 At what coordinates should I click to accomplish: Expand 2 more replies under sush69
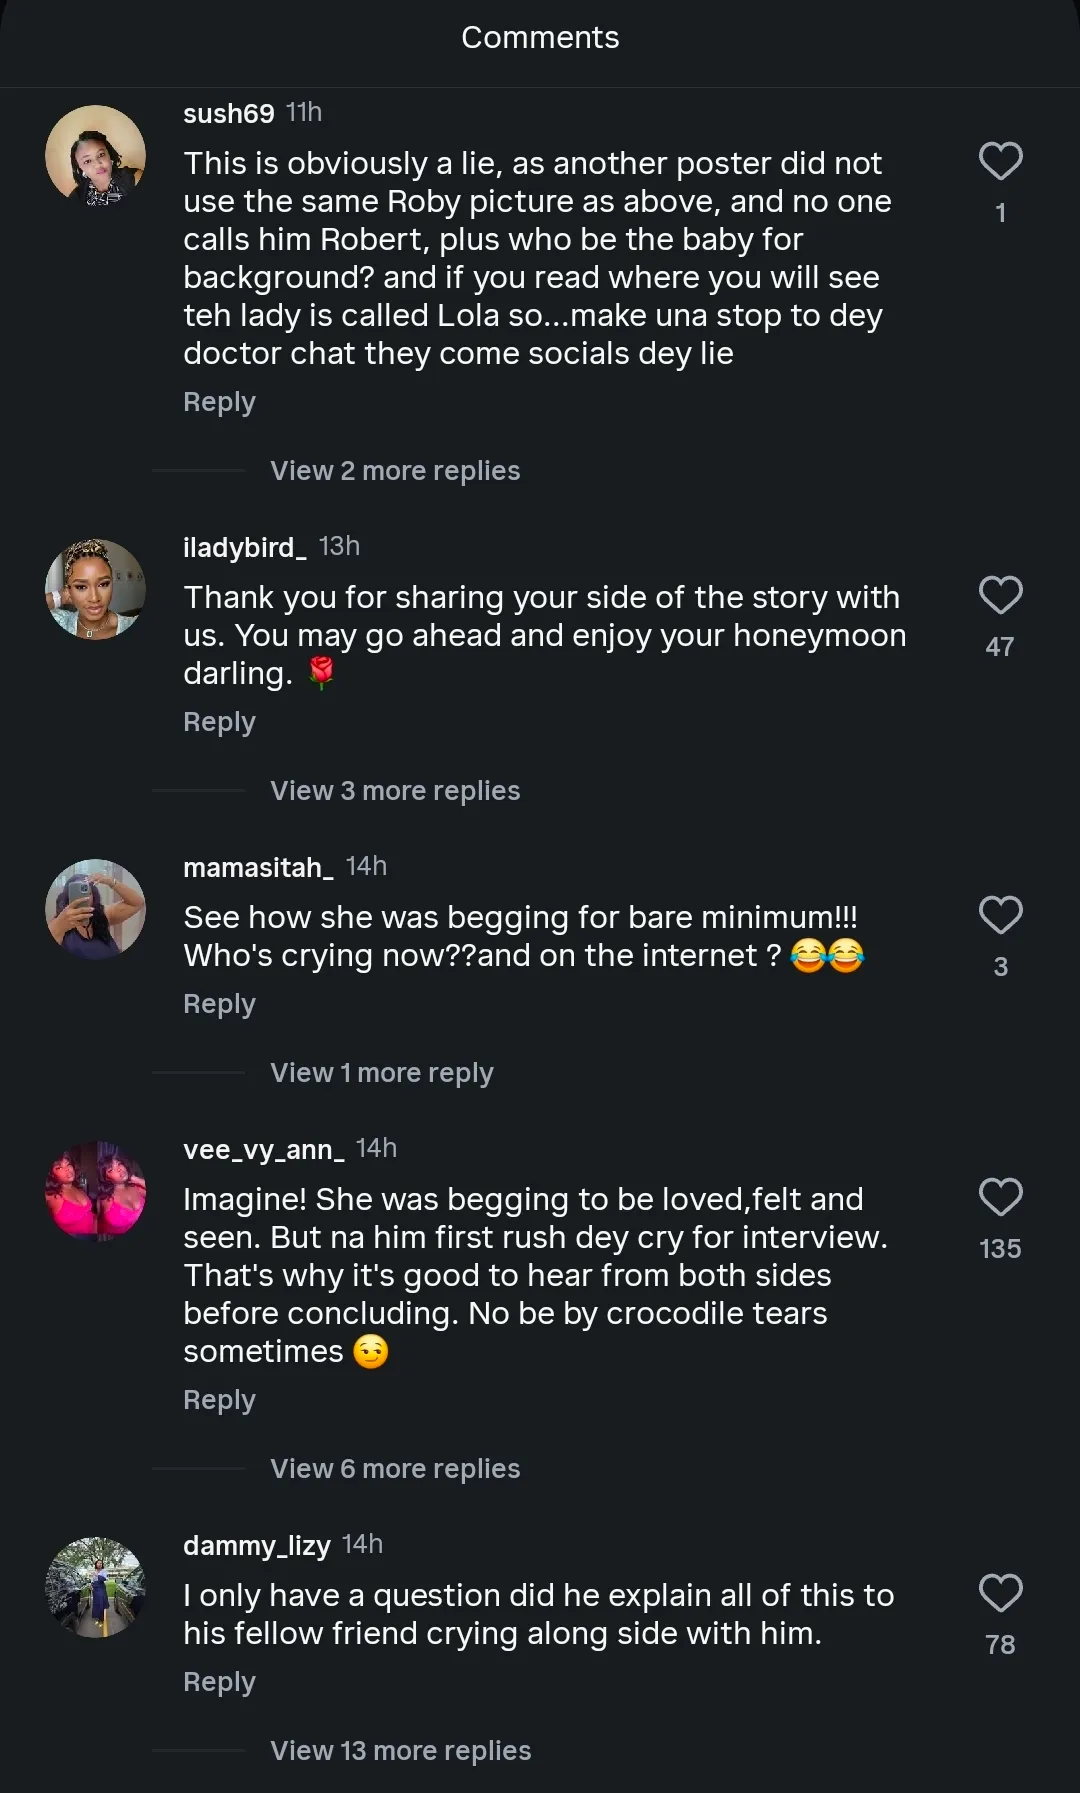[395, 471]
